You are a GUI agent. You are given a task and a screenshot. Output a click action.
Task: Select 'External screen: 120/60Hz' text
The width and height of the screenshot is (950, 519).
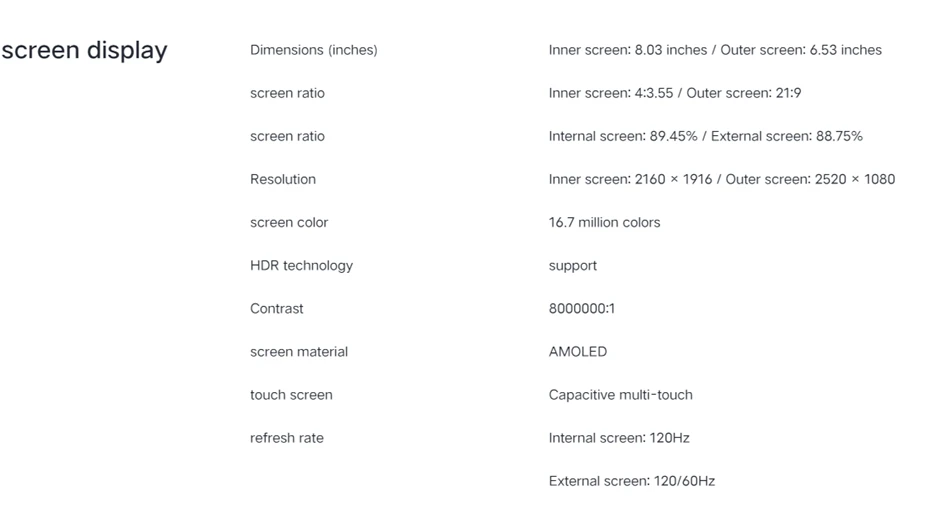click(632, 481)
